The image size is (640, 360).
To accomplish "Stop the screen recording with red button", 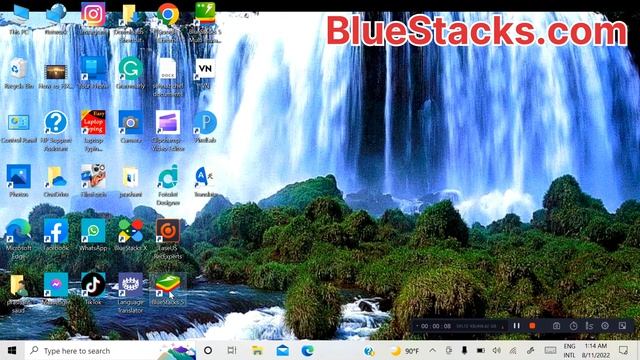I will coord(532,326).
